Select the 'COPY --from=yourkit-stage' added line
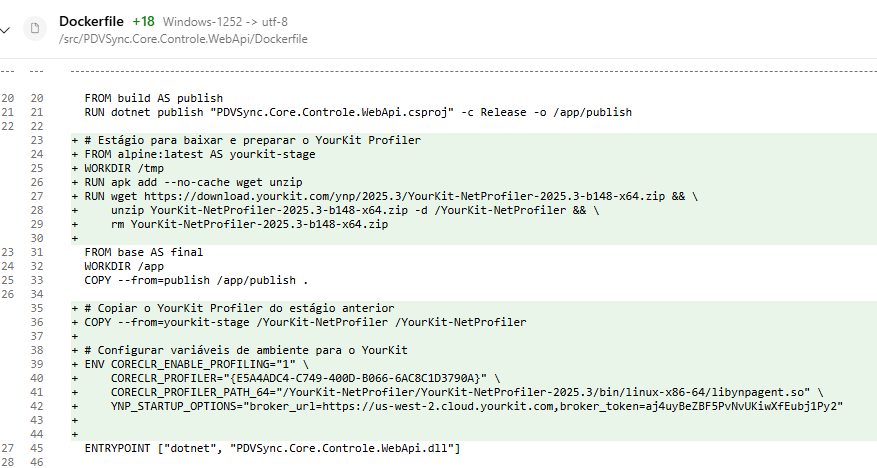Image resolution: width=877 pixels, height=468 pixels. point(304,322)
